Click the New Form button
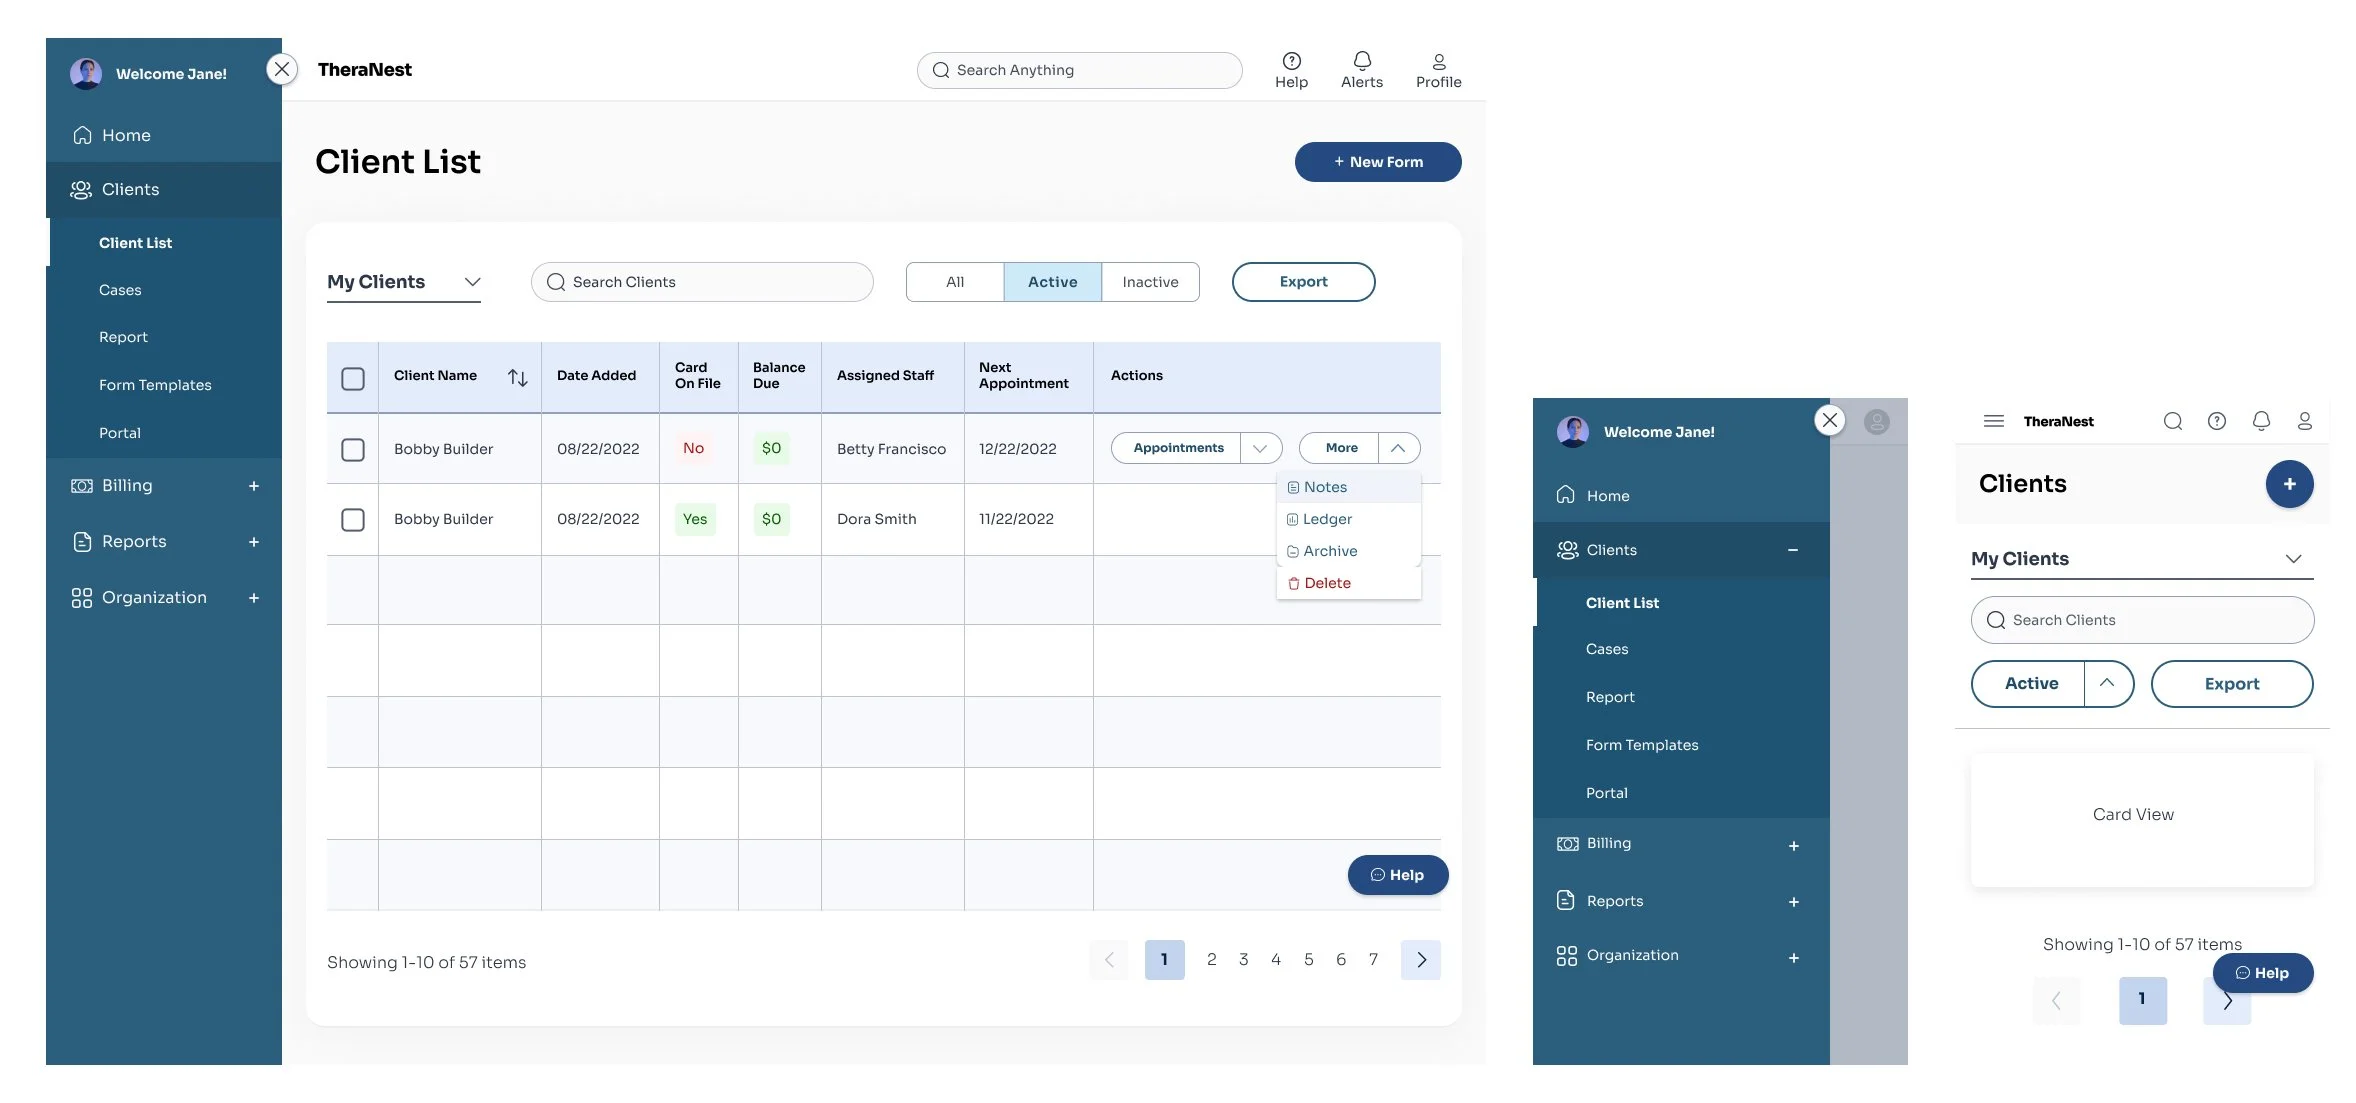Image resolution: width=2356 pixels, height=1103 pixels. (1377, 162)
